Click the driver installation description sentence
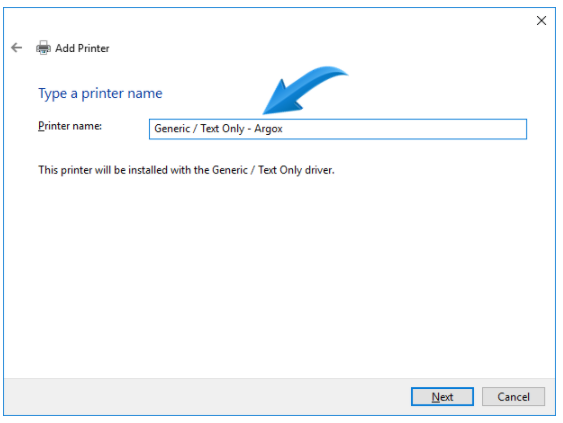563x423 pixels. [186, 170]
